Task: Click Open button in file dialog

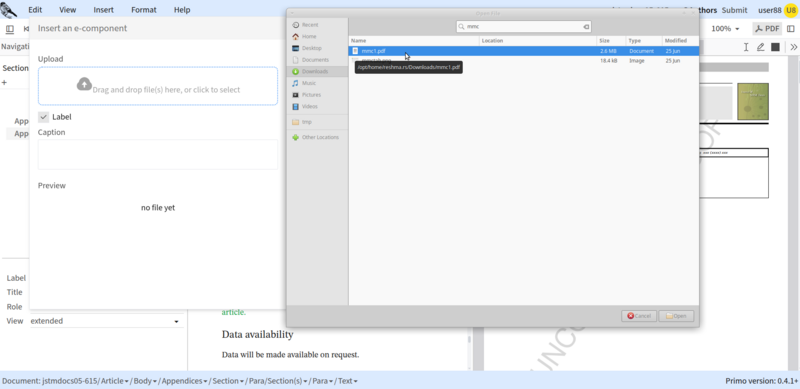Action: (676, 316)
